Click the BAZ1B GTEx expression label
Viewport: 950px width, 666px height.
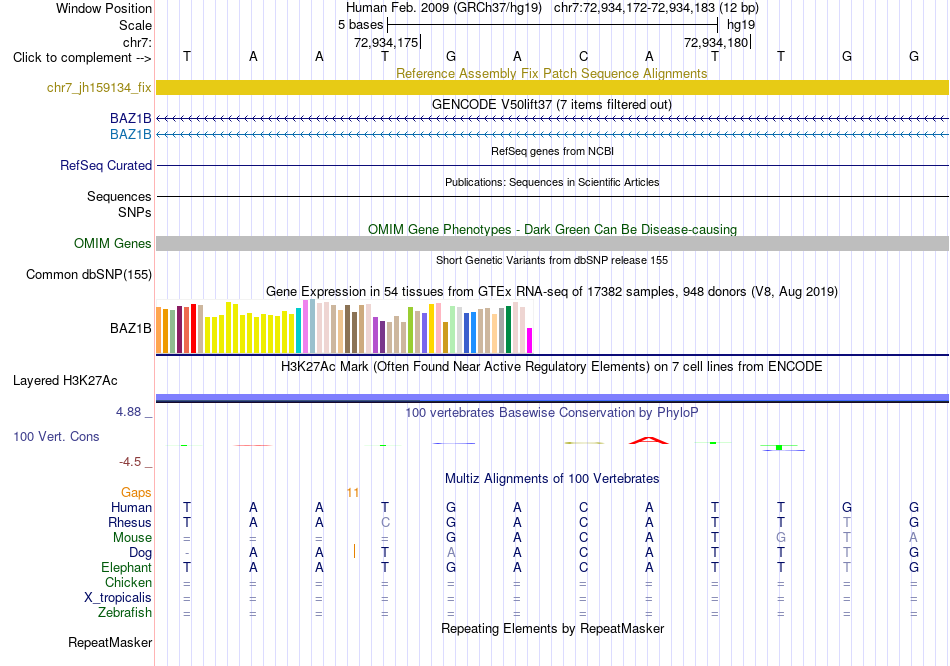pos(130,328)
